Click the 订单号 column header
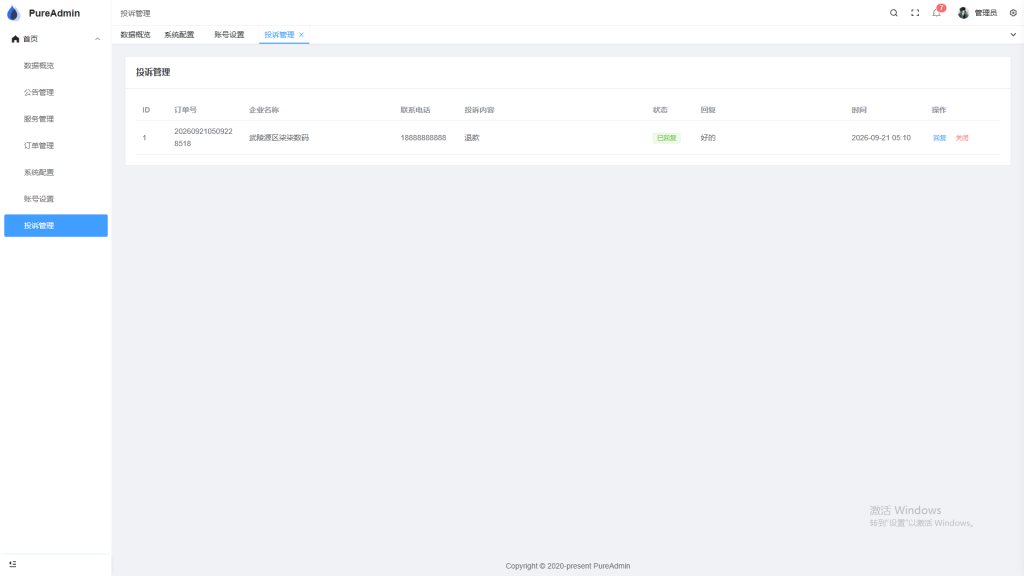This screenshot has width=1024, height=576. point(185,110)
